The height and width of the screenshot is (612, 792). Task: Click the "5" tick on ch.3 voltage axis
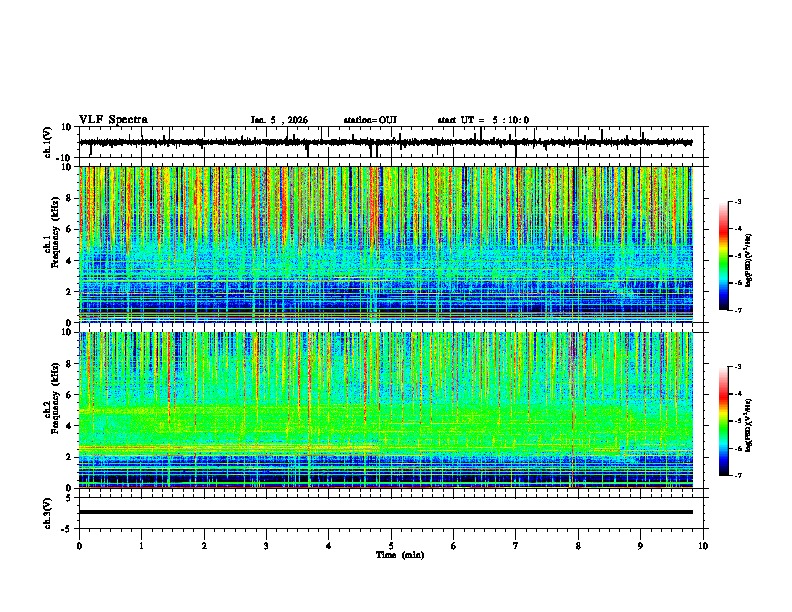pyautogui.click(x=69, y=498)
